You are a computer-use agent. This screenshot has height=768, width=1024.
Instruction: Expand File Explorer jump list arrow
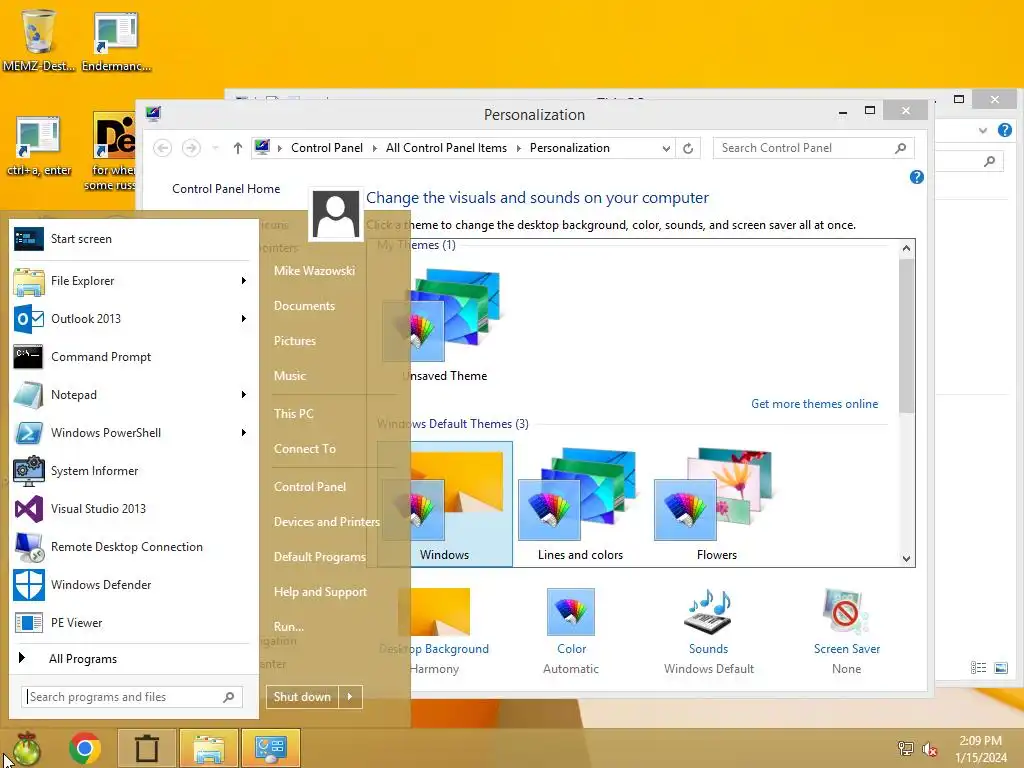click(244, 281)
